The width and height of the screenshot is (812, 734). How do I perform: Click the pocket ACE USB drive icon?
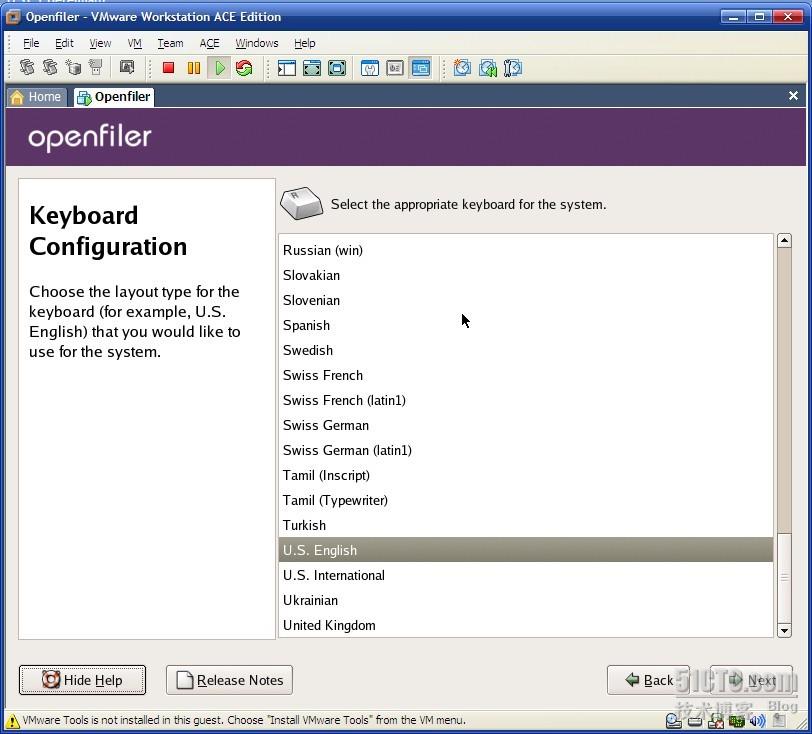(96, 67)
